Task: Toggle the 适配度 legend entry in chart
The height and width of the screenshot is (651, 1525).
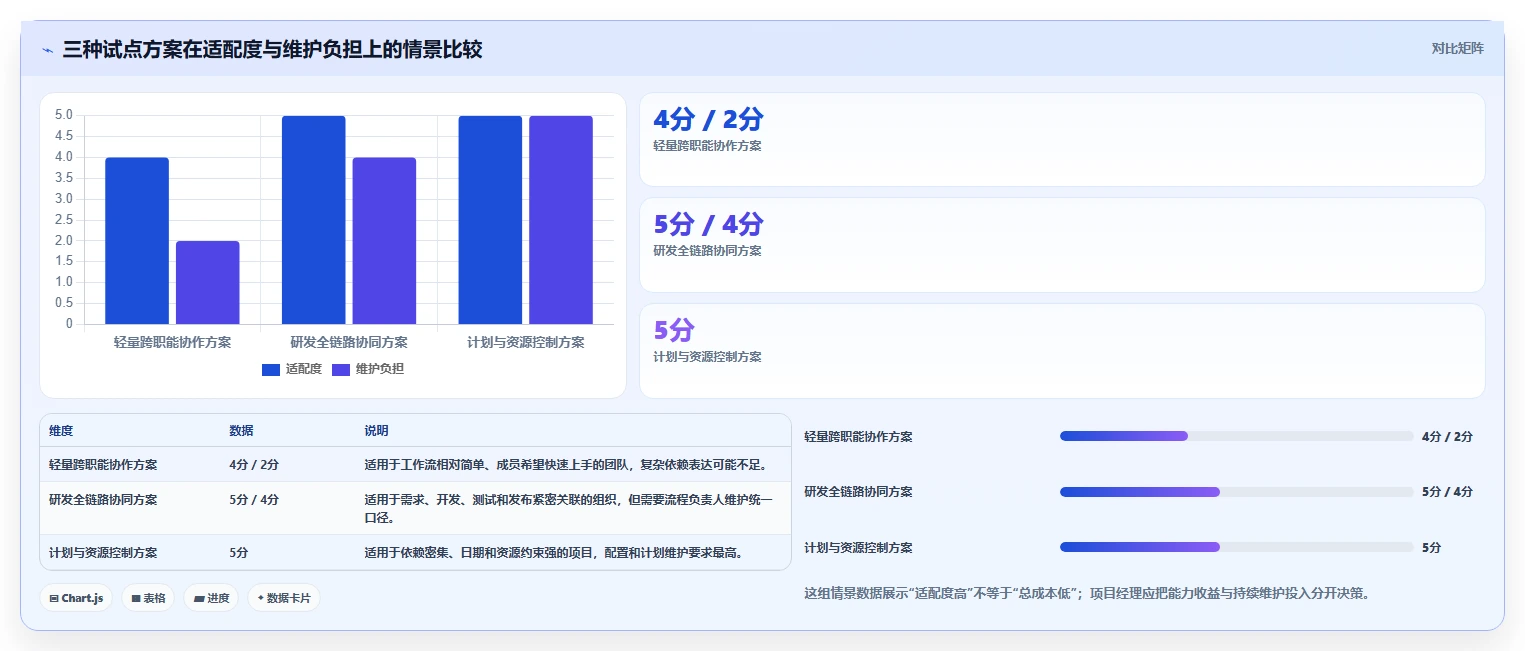Action: point(292,369)
